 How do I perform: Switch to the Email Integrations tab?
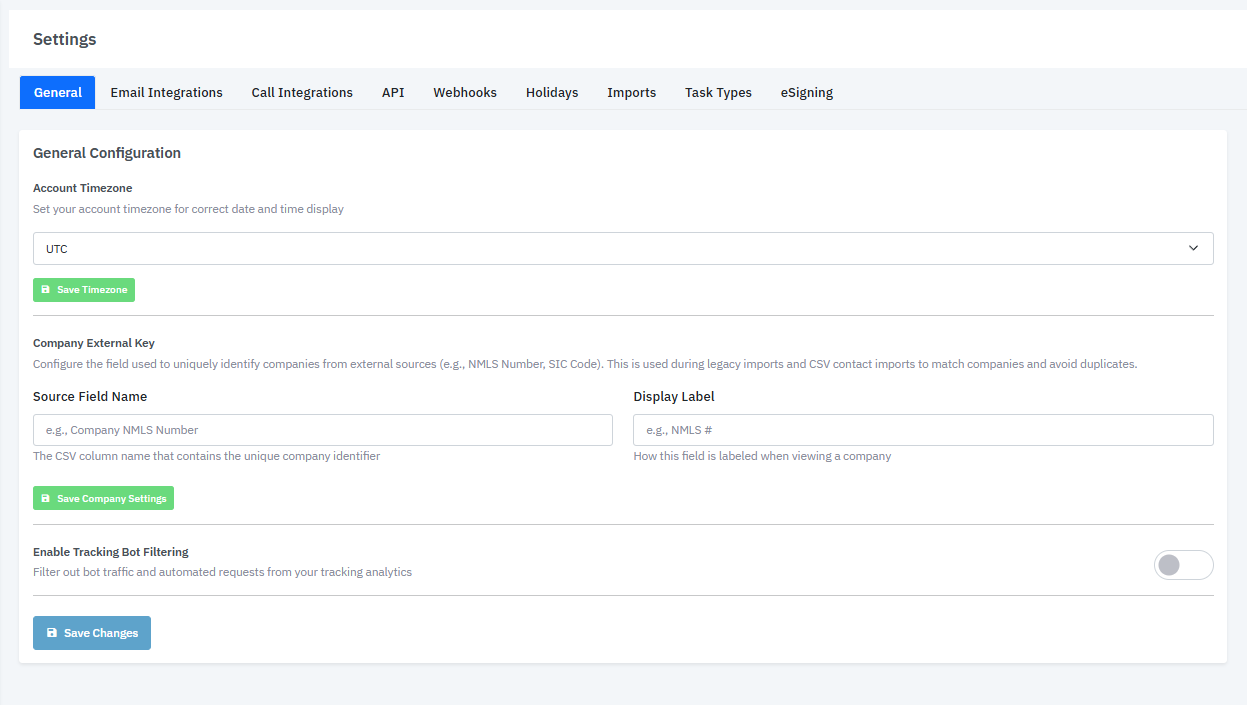(166, 92)
